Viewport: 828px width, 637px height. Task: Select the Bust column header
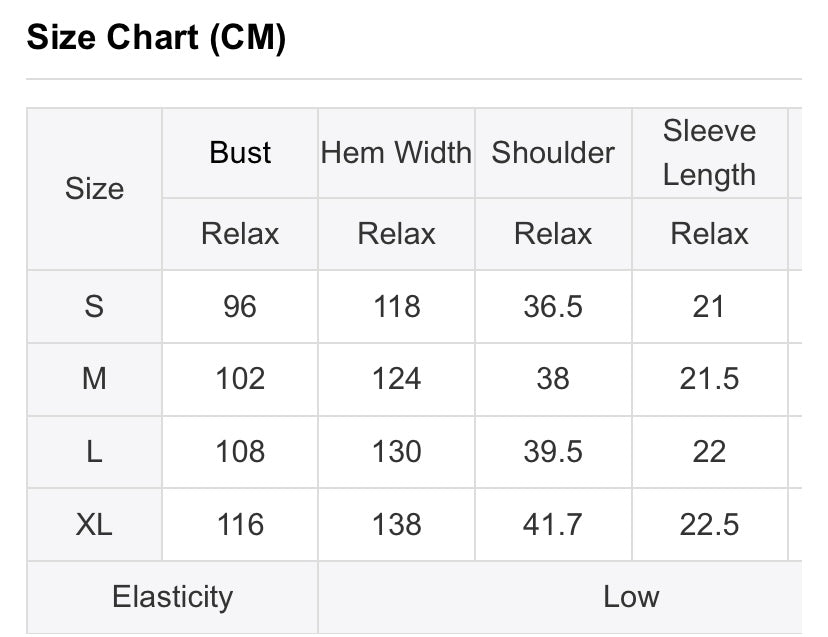[240, 153]
